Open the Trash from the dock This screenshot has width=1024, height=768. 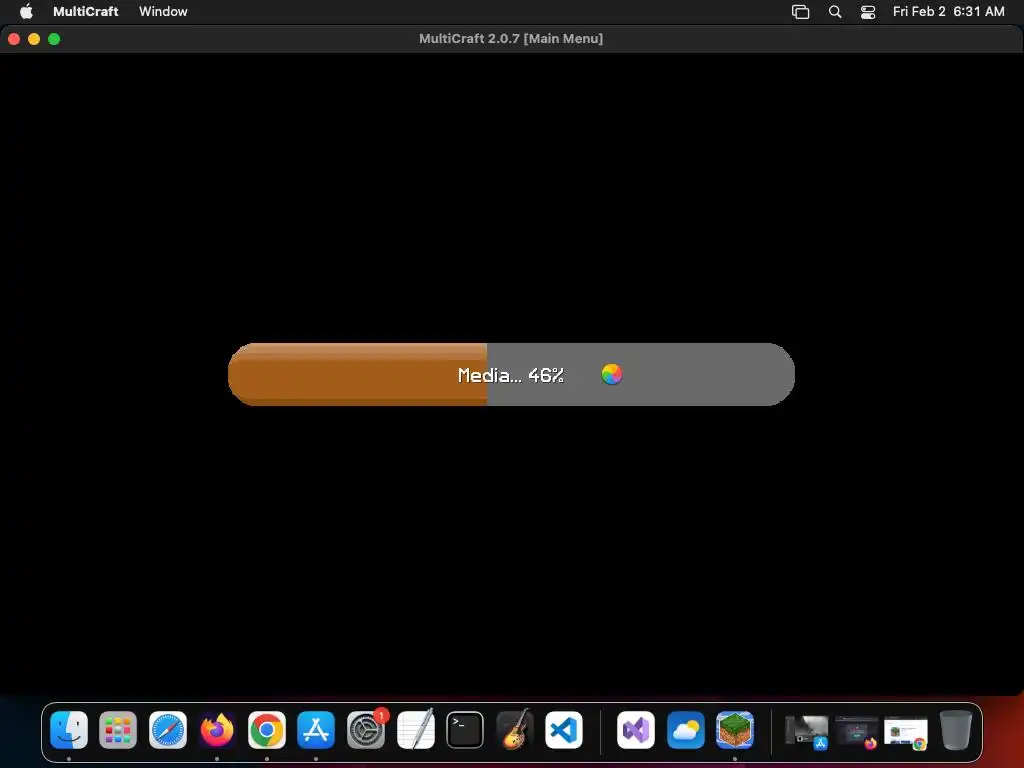point(955,729)
